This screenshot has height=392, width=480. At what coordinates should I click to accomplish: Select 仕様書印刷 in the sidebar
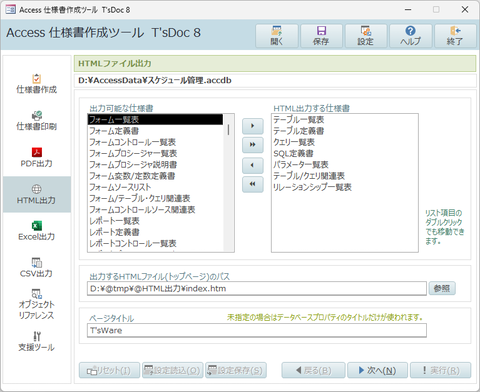(37, 121)
